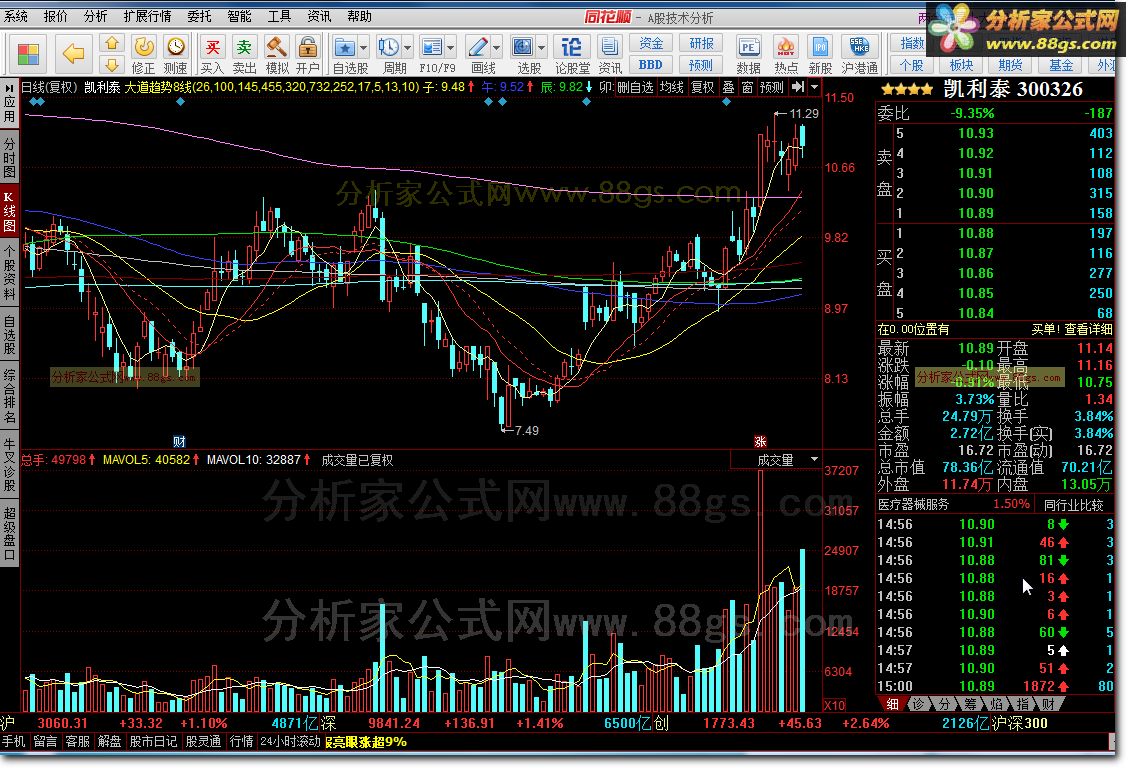Open the 修正 correction tool
The height and width of the screenshot is (768, 1128).
pos(144,54)
